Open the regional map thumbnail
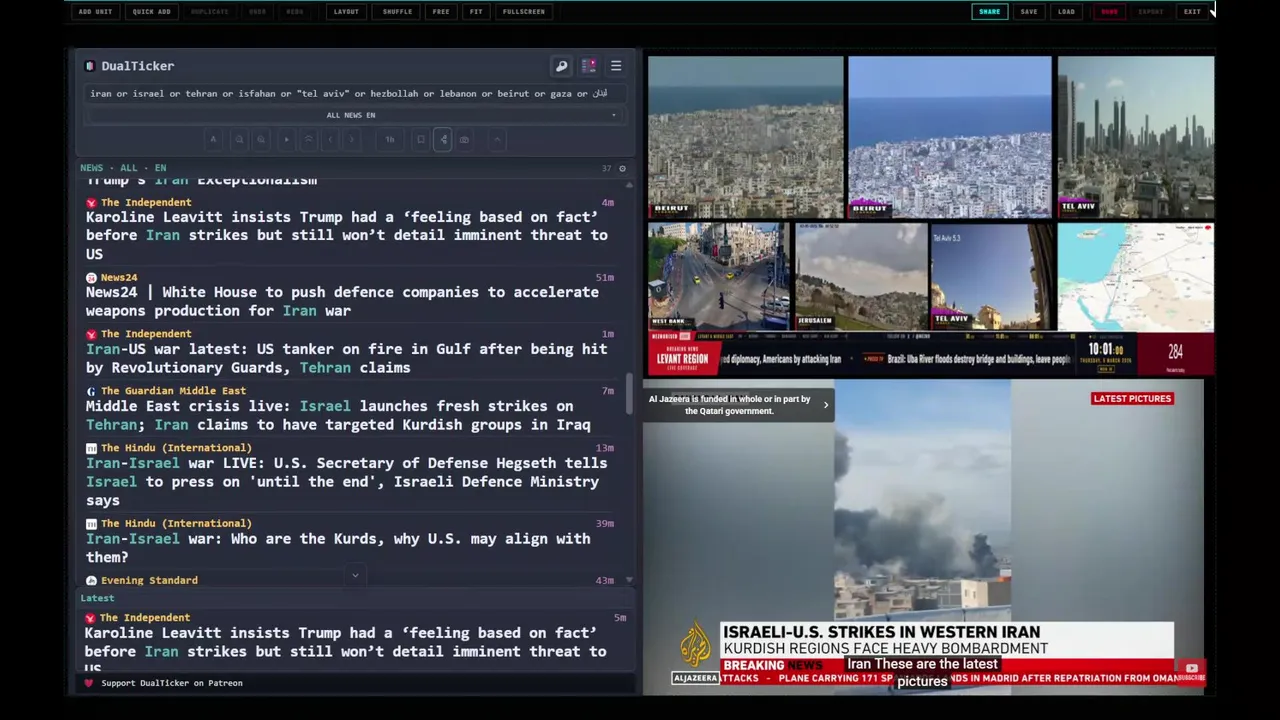1280x720 pixels. [1136, 276]
